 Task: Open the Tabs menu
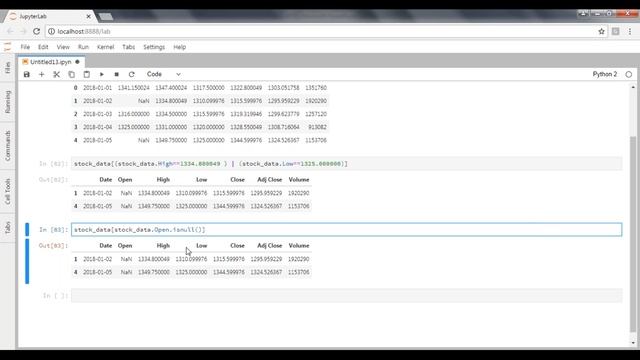[x=129, y=47]
